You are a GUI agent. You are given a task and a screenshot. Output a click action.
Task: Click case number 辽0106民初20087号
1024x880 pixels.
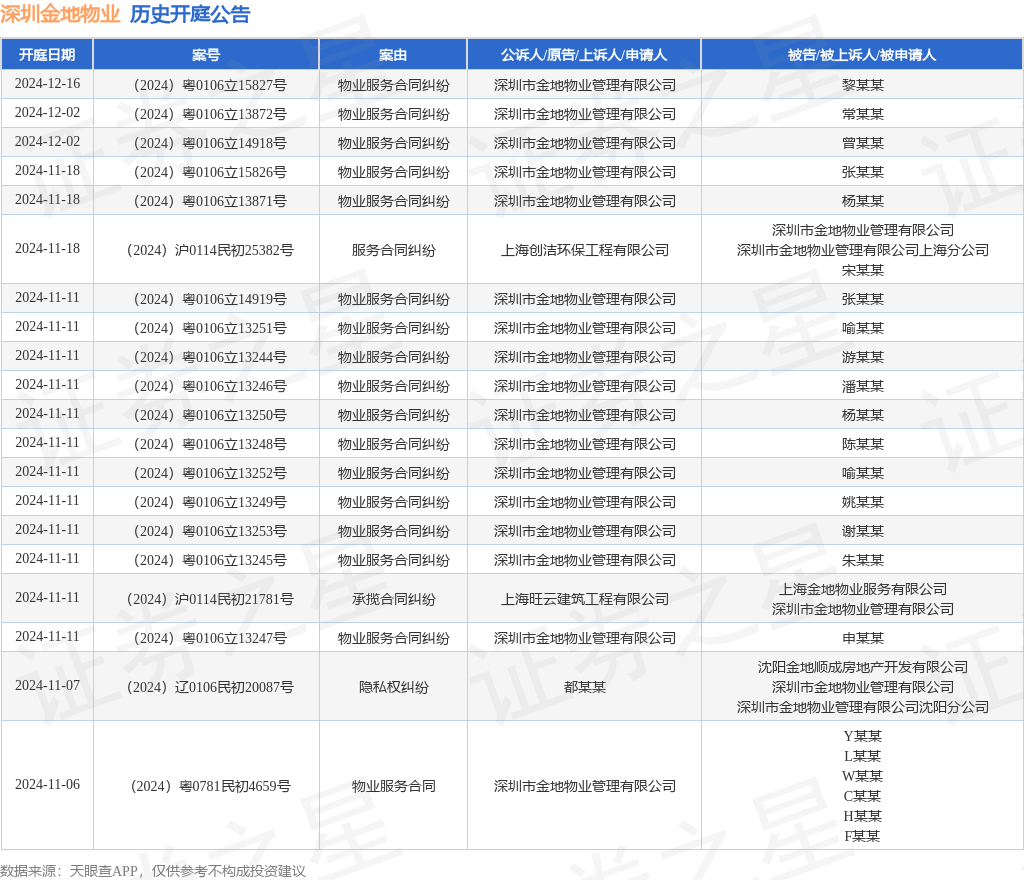click(x=210, y=687)
